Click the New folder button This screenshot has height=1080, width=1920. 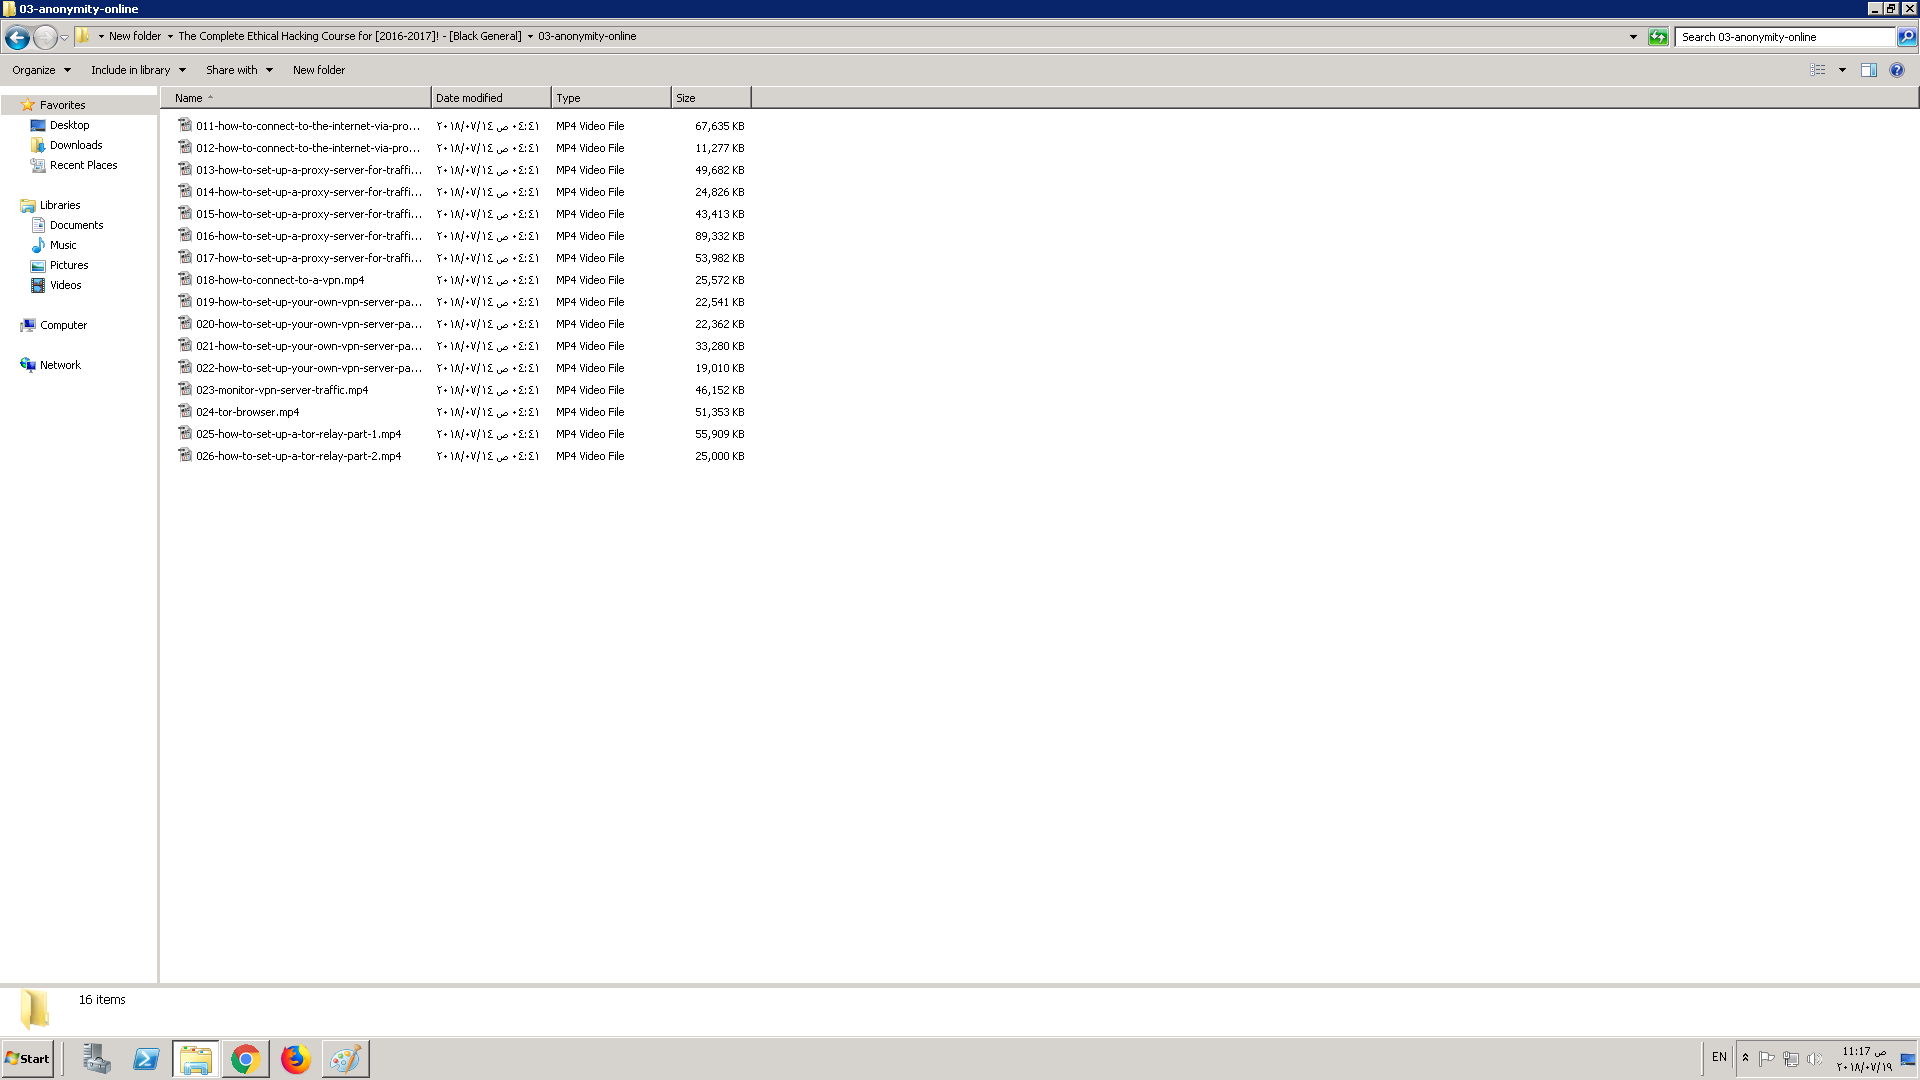(x=318, y=70)
